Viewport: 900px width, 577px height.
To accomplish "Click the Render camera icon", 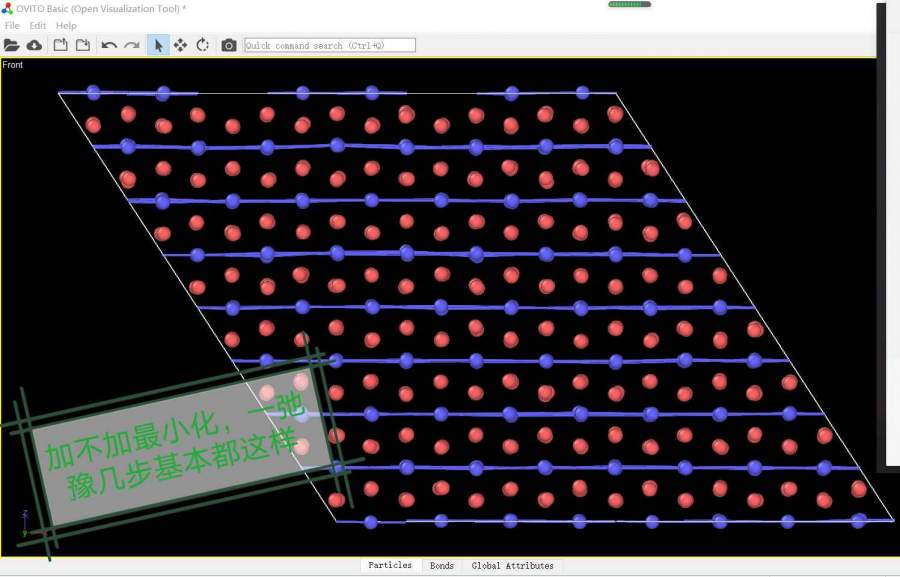I will (229, 45).
